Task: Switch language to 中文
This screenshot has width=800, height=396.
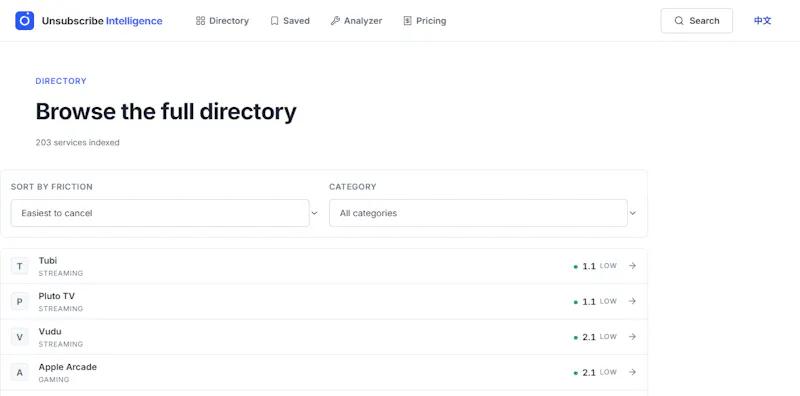Action: tap(763, 21)
